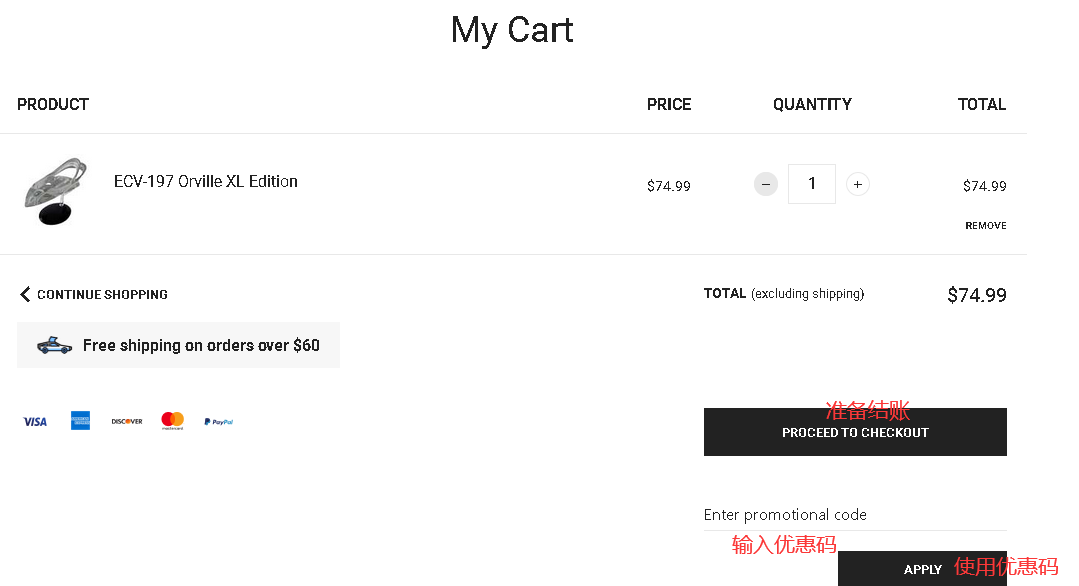Click the Quantity column header
This screenshot has width=1079, height=586.
(812, 105)
